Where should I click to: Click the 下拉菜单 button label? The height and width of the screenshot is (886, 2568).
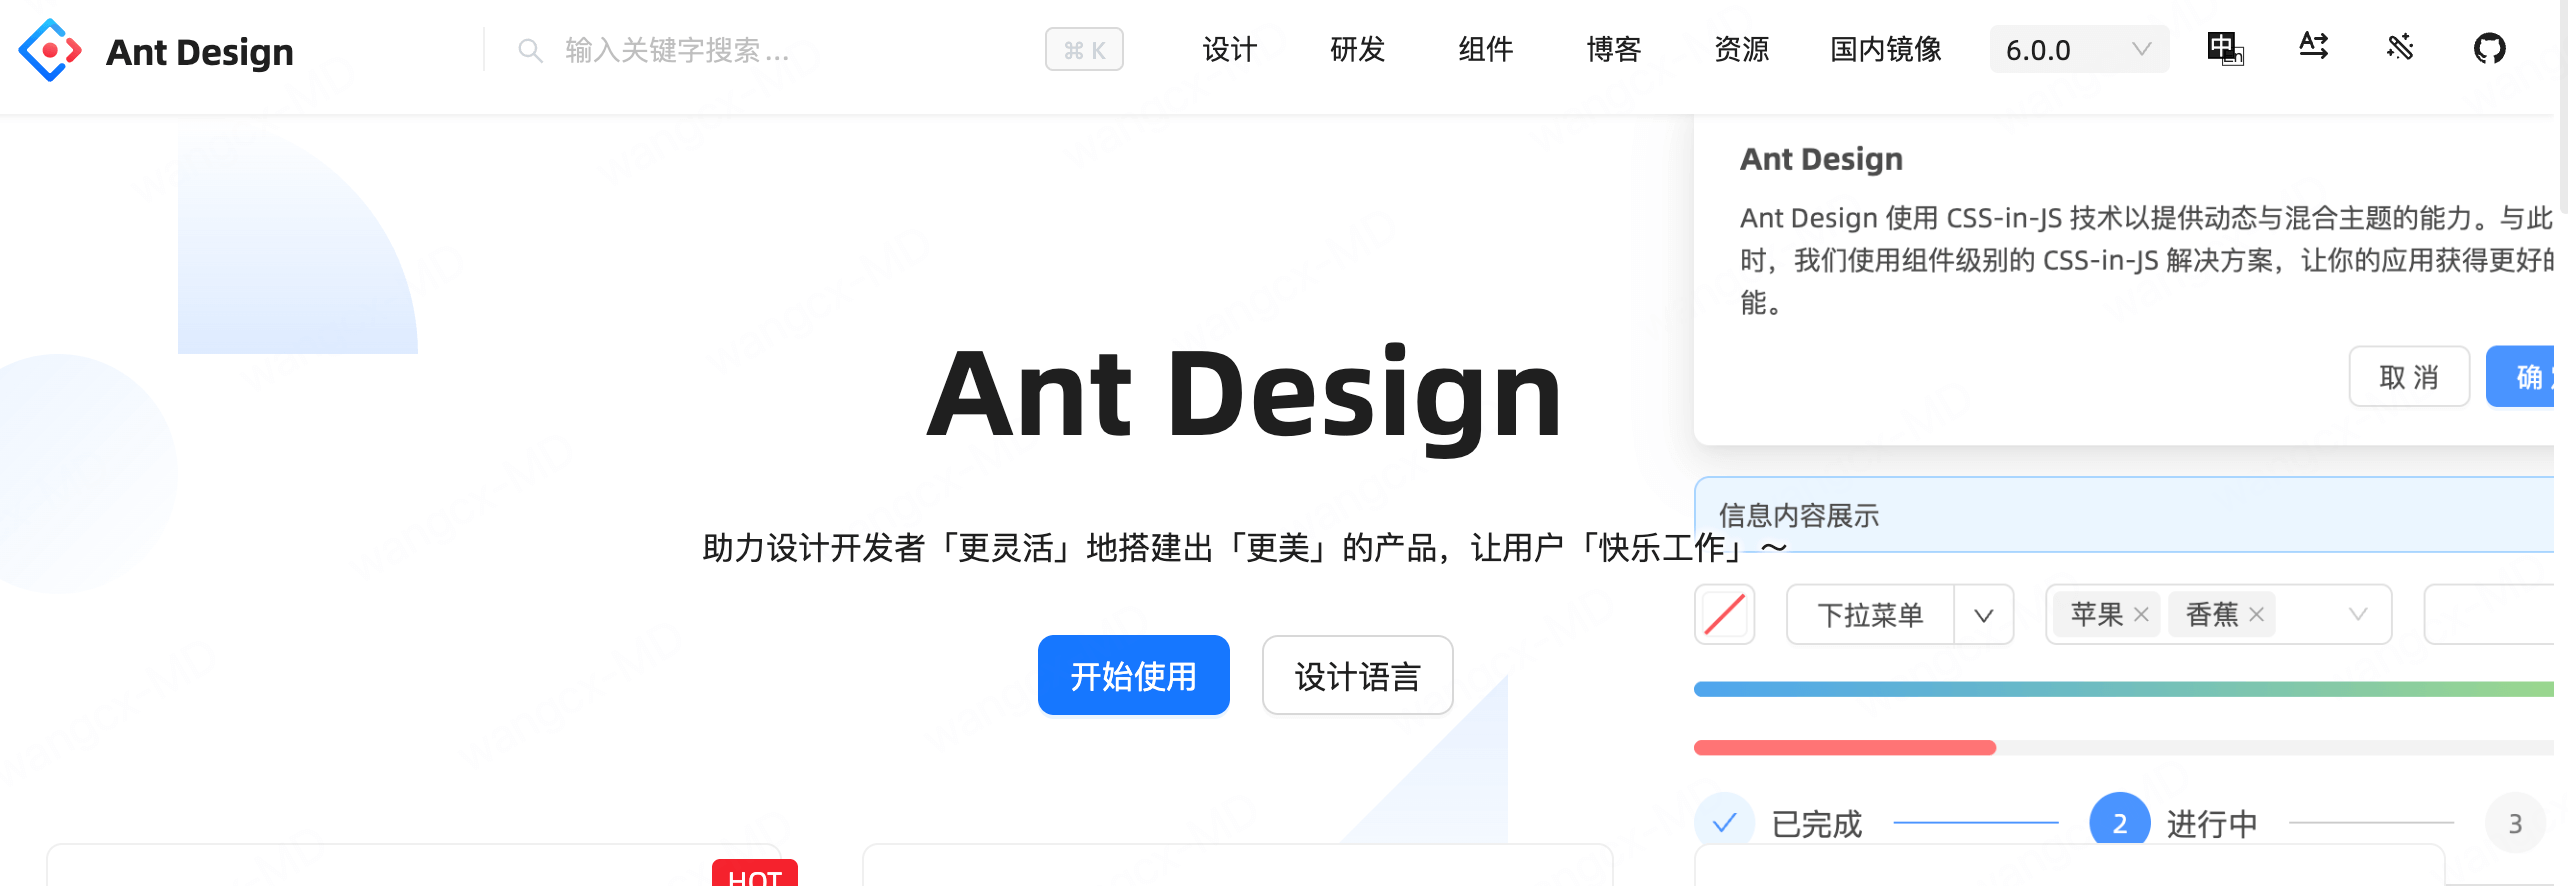click(1870, 615)
